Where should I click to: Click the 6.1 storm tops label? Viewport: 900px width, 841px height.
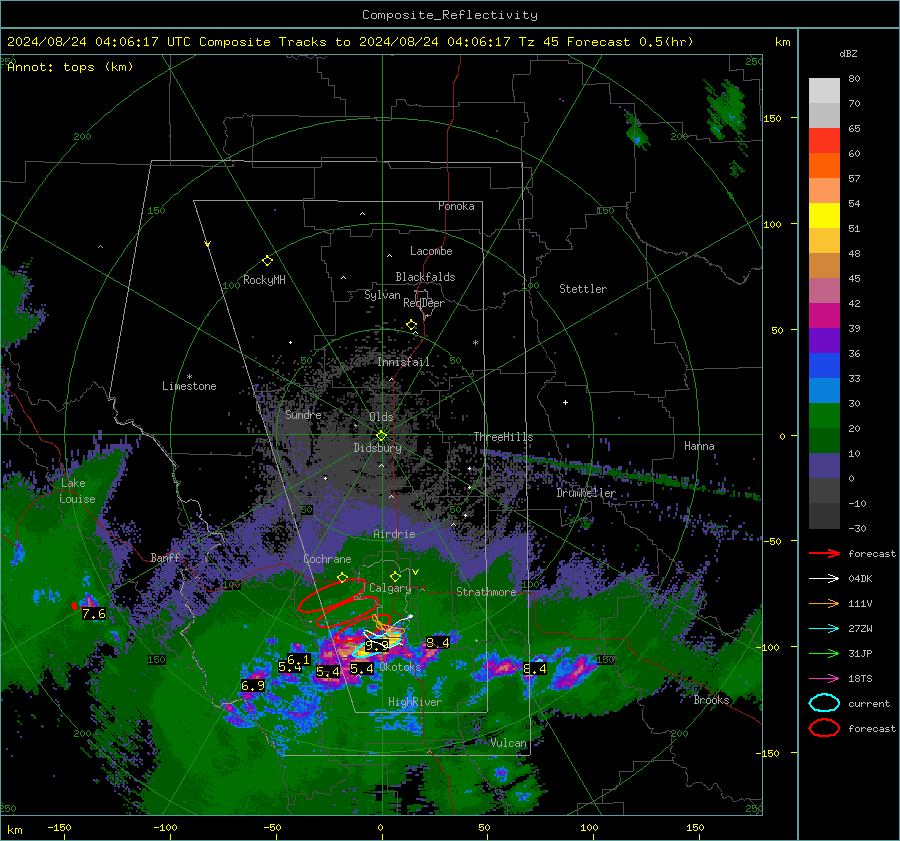pyautogui.click(x=298, y=660)
